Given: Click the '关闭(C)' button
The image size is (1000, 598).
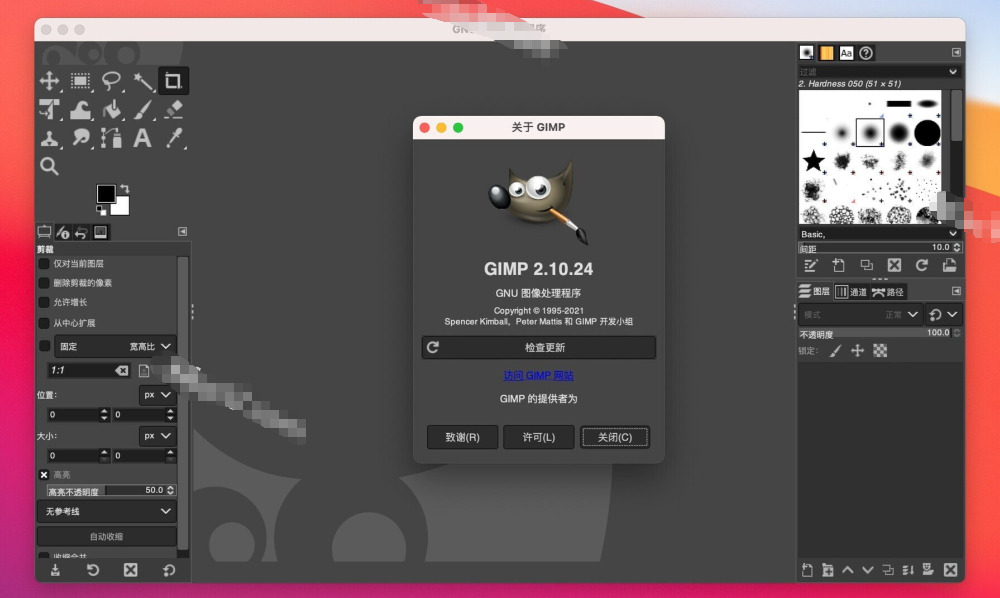Looking at the screenshot, I should point(615,437).
